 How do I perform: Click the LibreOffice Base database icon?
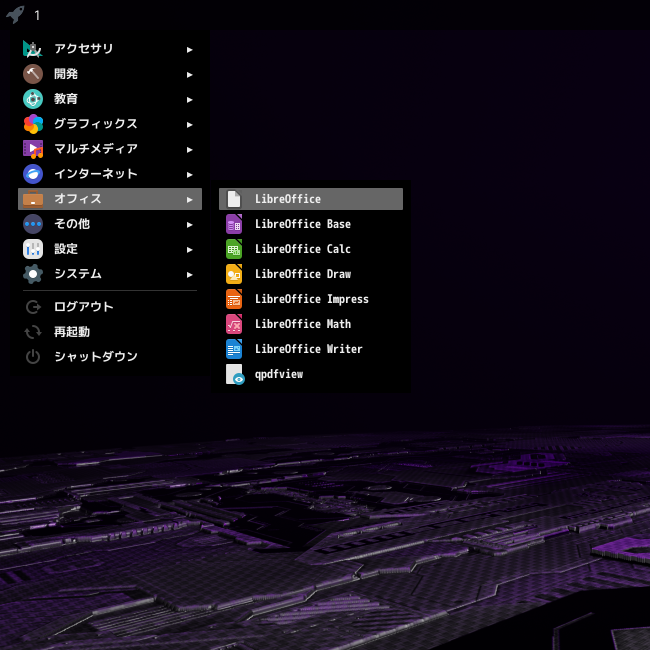pyautogui.click(x=234, y=224)
